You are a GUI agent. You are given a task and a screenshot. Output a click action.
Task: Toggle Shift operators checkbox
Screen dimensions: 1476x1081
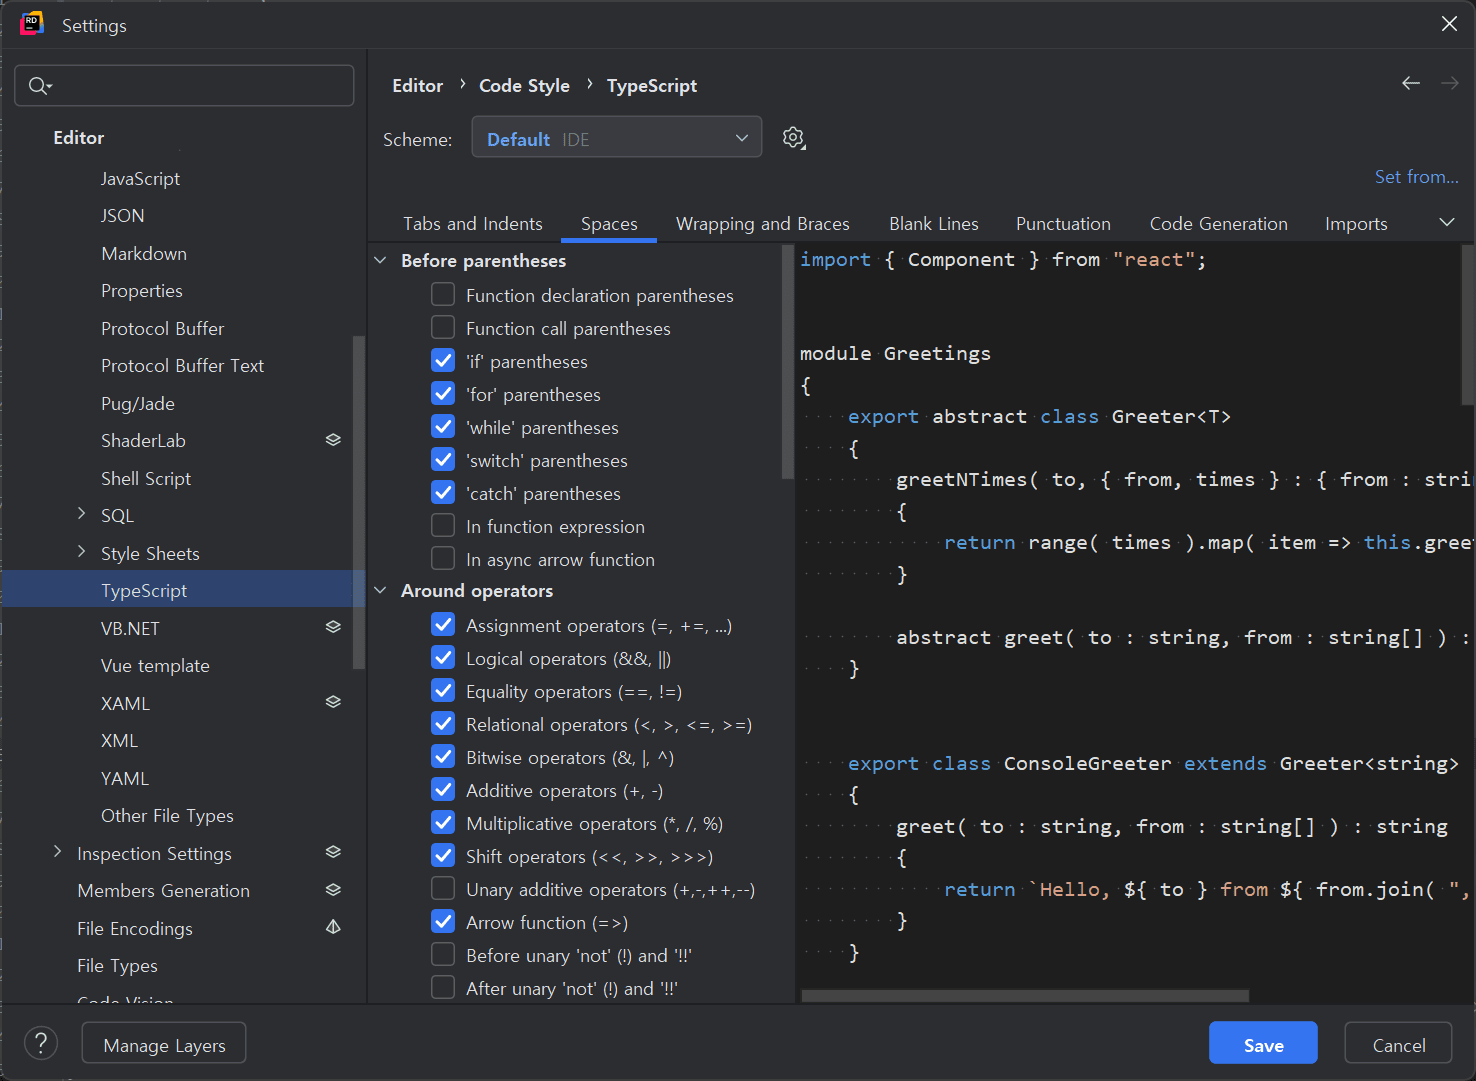coord(443,856)
